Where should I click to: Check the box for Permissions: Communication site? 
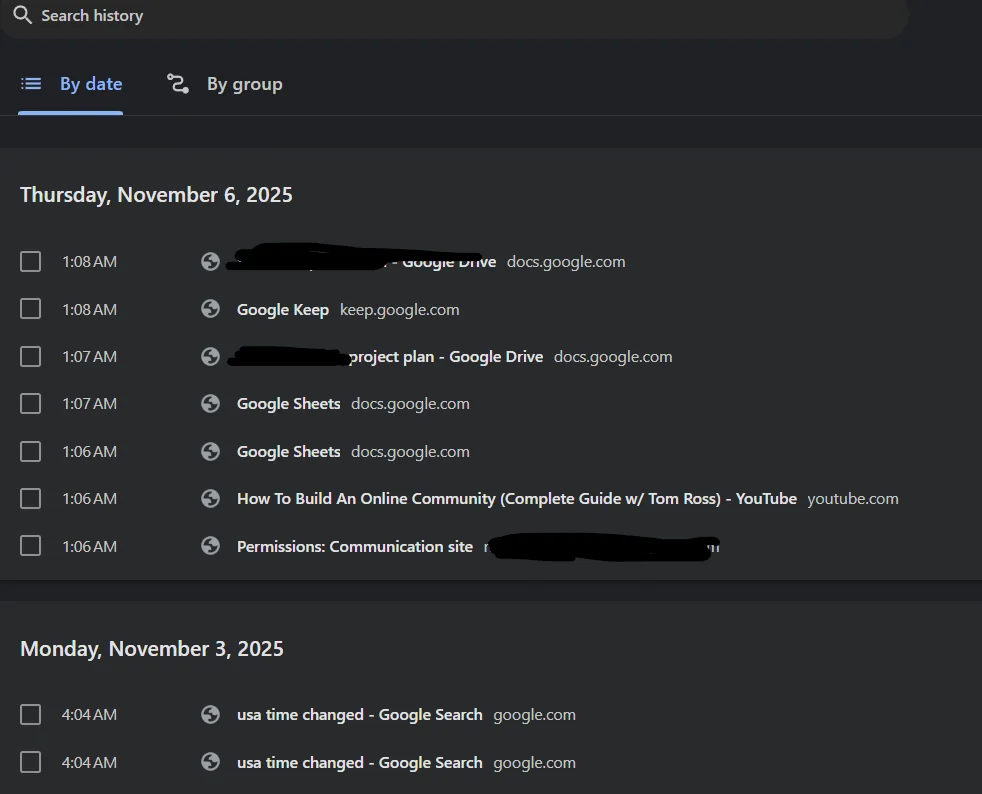(31, 546)
